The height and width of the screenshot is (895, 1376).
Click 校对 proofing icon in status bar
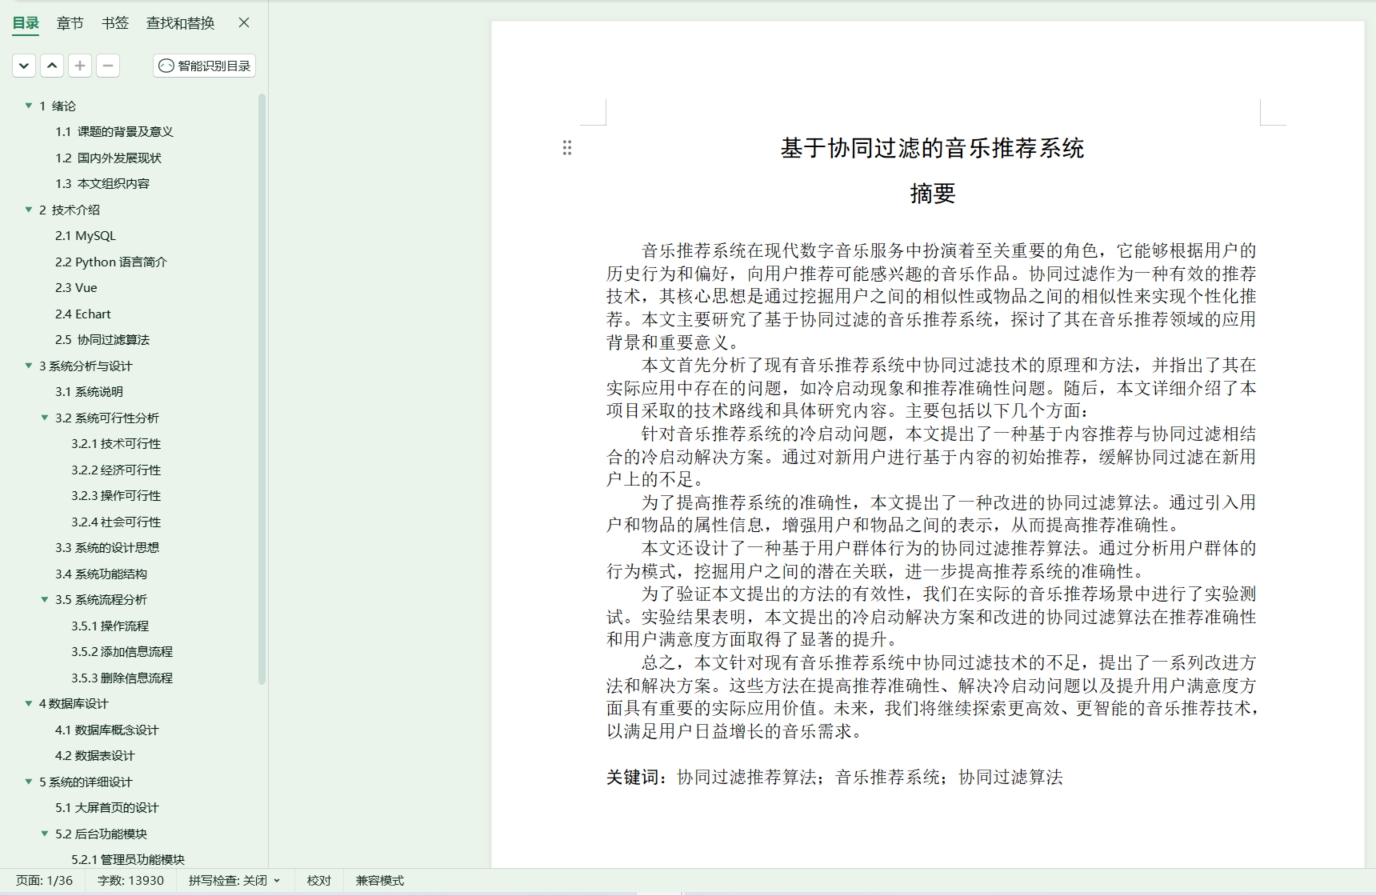(x=318, y=880)
